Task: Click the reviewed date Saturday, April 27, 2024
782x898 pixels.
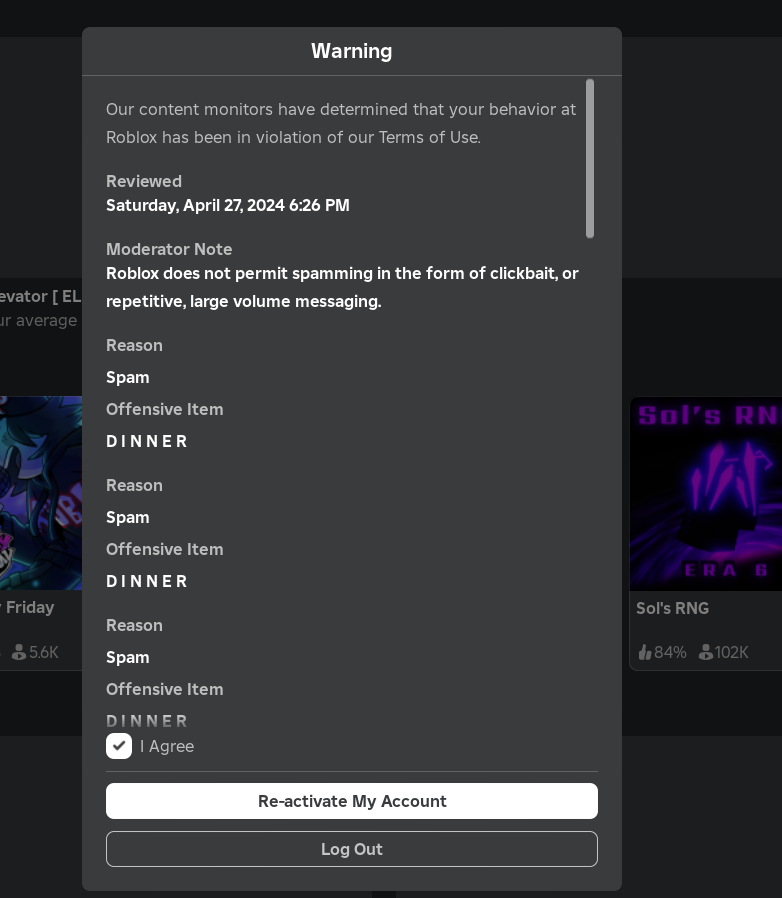Action: click(227, 205)
